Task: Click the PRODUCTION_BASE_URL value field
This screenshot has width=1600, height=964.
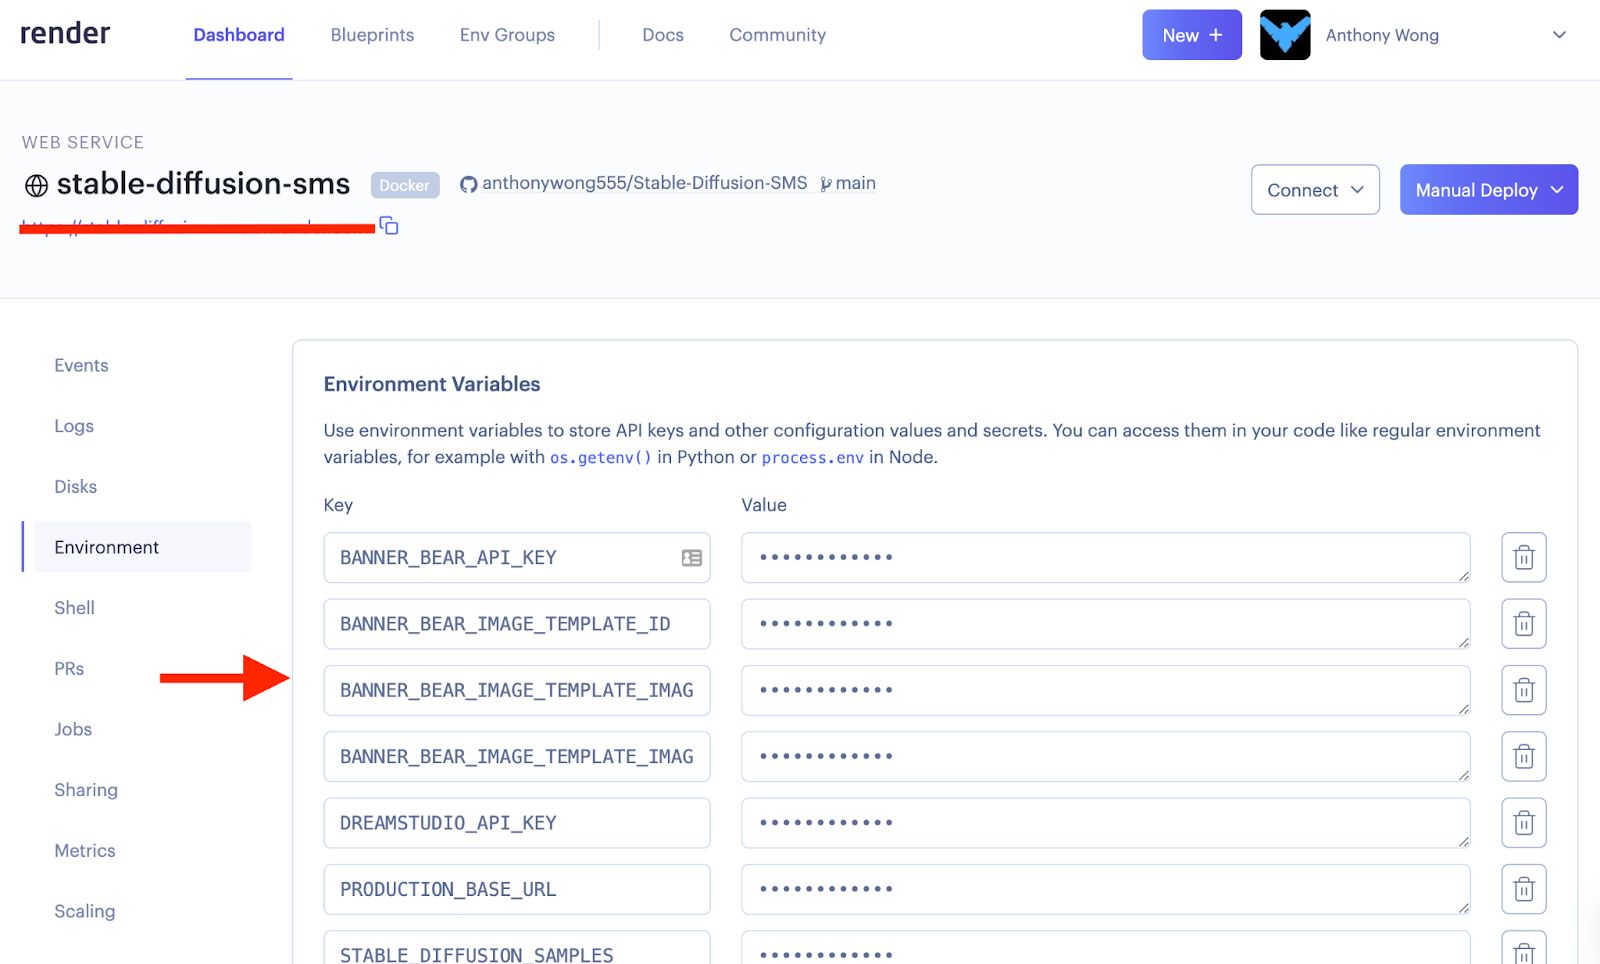Action: coord(1106,889)
